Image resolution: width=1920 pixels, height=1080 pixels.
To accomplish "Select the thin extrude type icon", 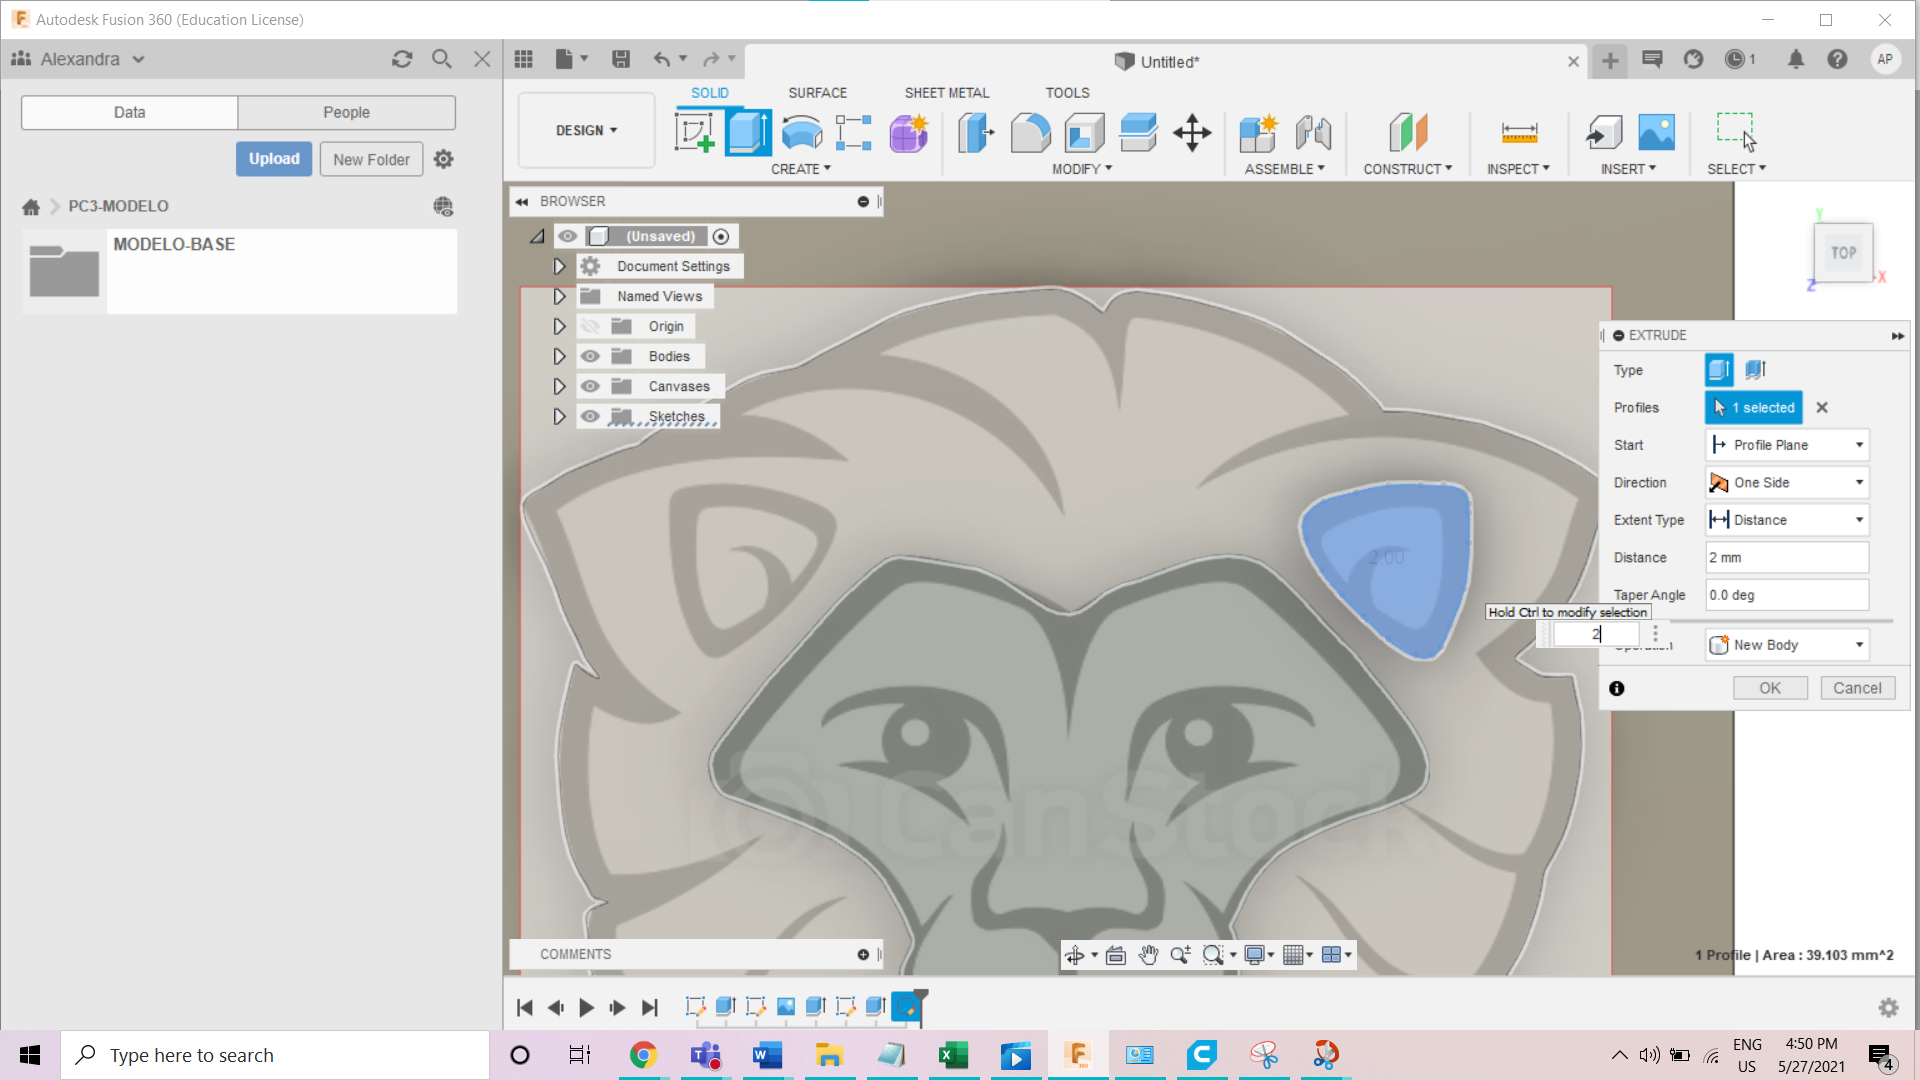I will pyautogui.click(x=1756, y=370).
